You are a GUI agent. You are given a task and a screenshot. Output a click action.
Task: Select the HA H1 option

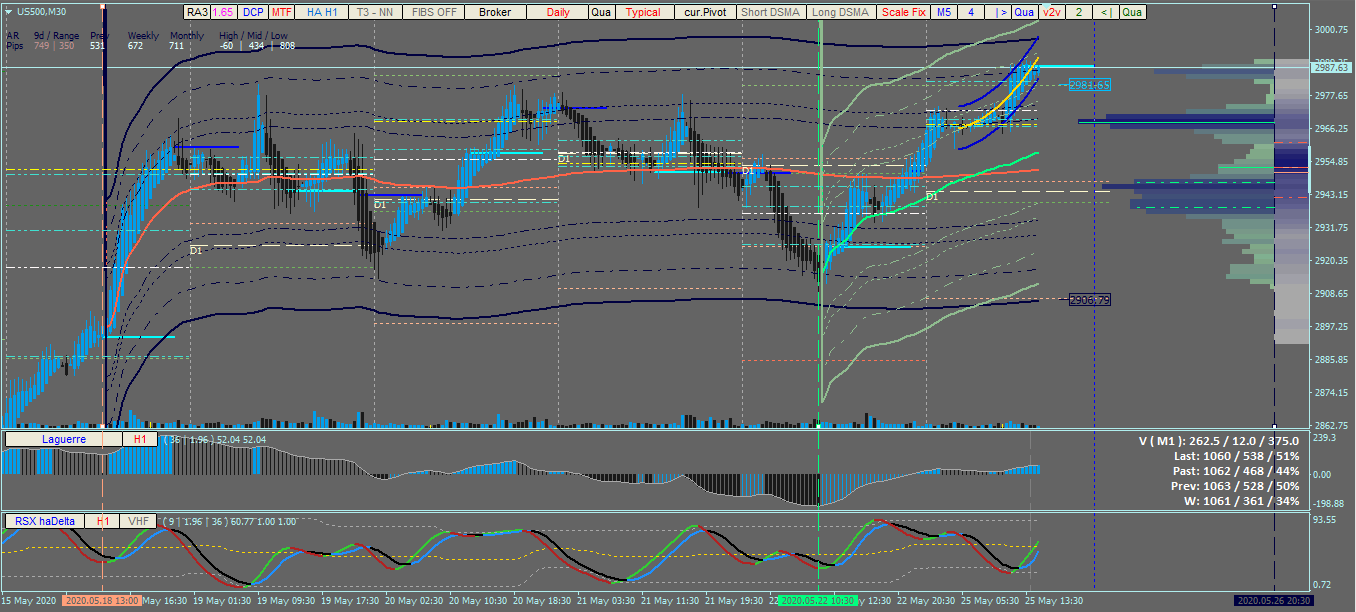pos(322,12)
